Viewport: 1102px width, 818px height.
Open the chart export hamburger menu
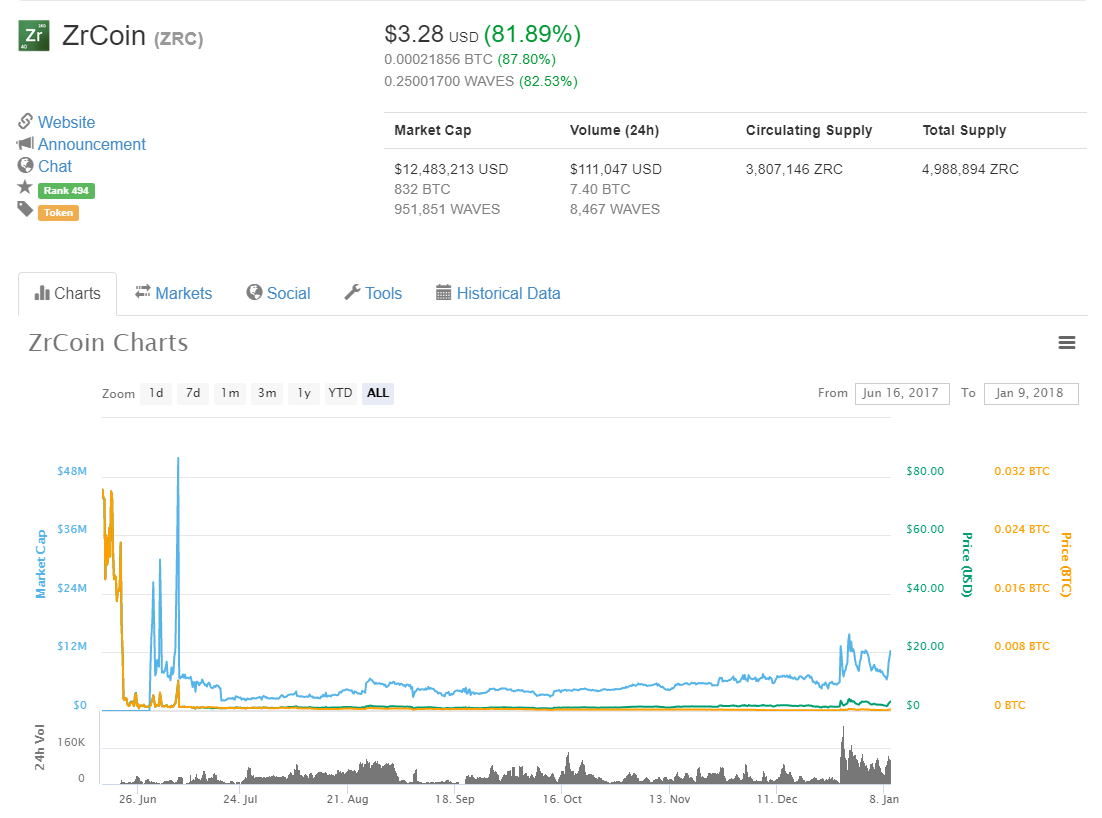coord(1067,342)
